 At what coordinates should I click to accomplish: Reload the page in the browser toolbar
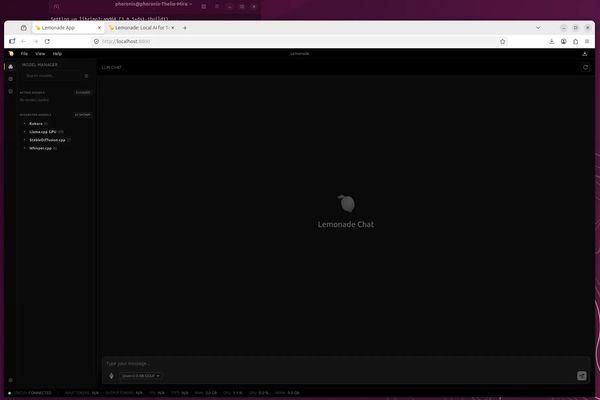47,41
